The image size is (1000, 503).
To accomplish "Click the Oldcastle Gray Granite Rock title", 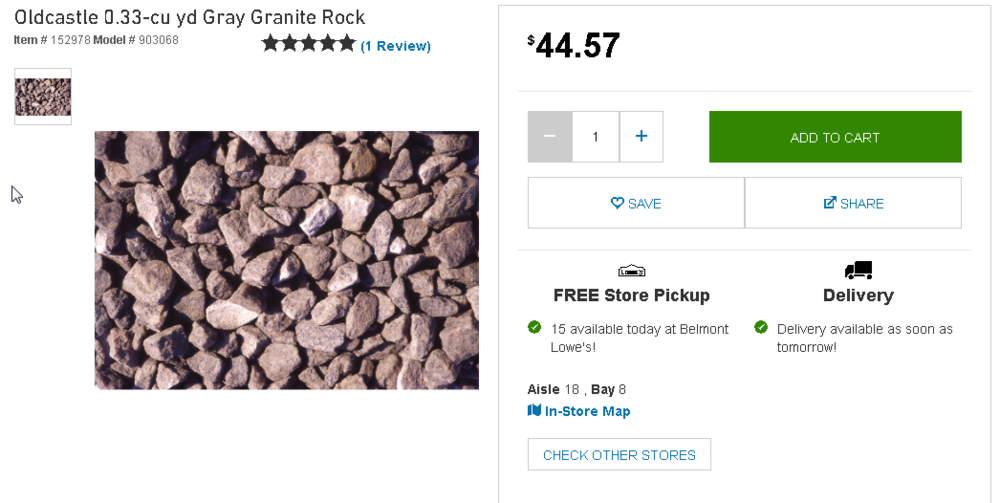I will coord(190,18).
